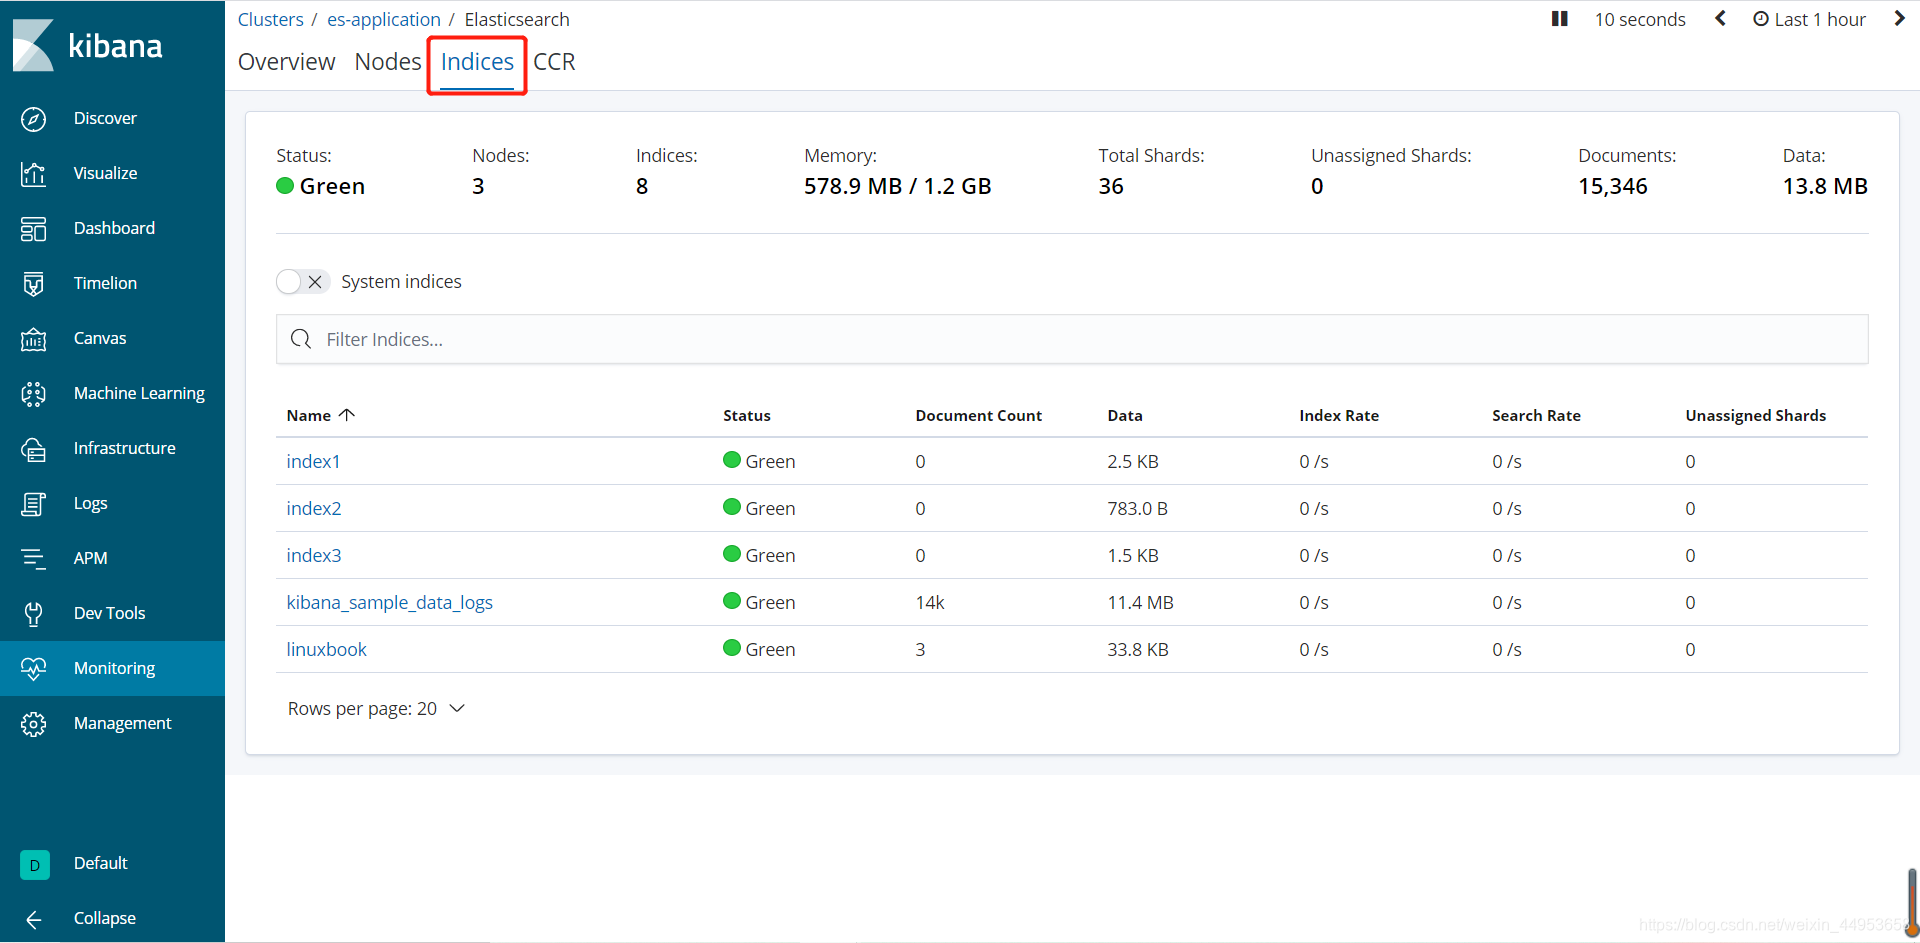This screenshot has width=1920, height=943.
Task: Switch to Nodes tab
Action: [x=388, y=62]
